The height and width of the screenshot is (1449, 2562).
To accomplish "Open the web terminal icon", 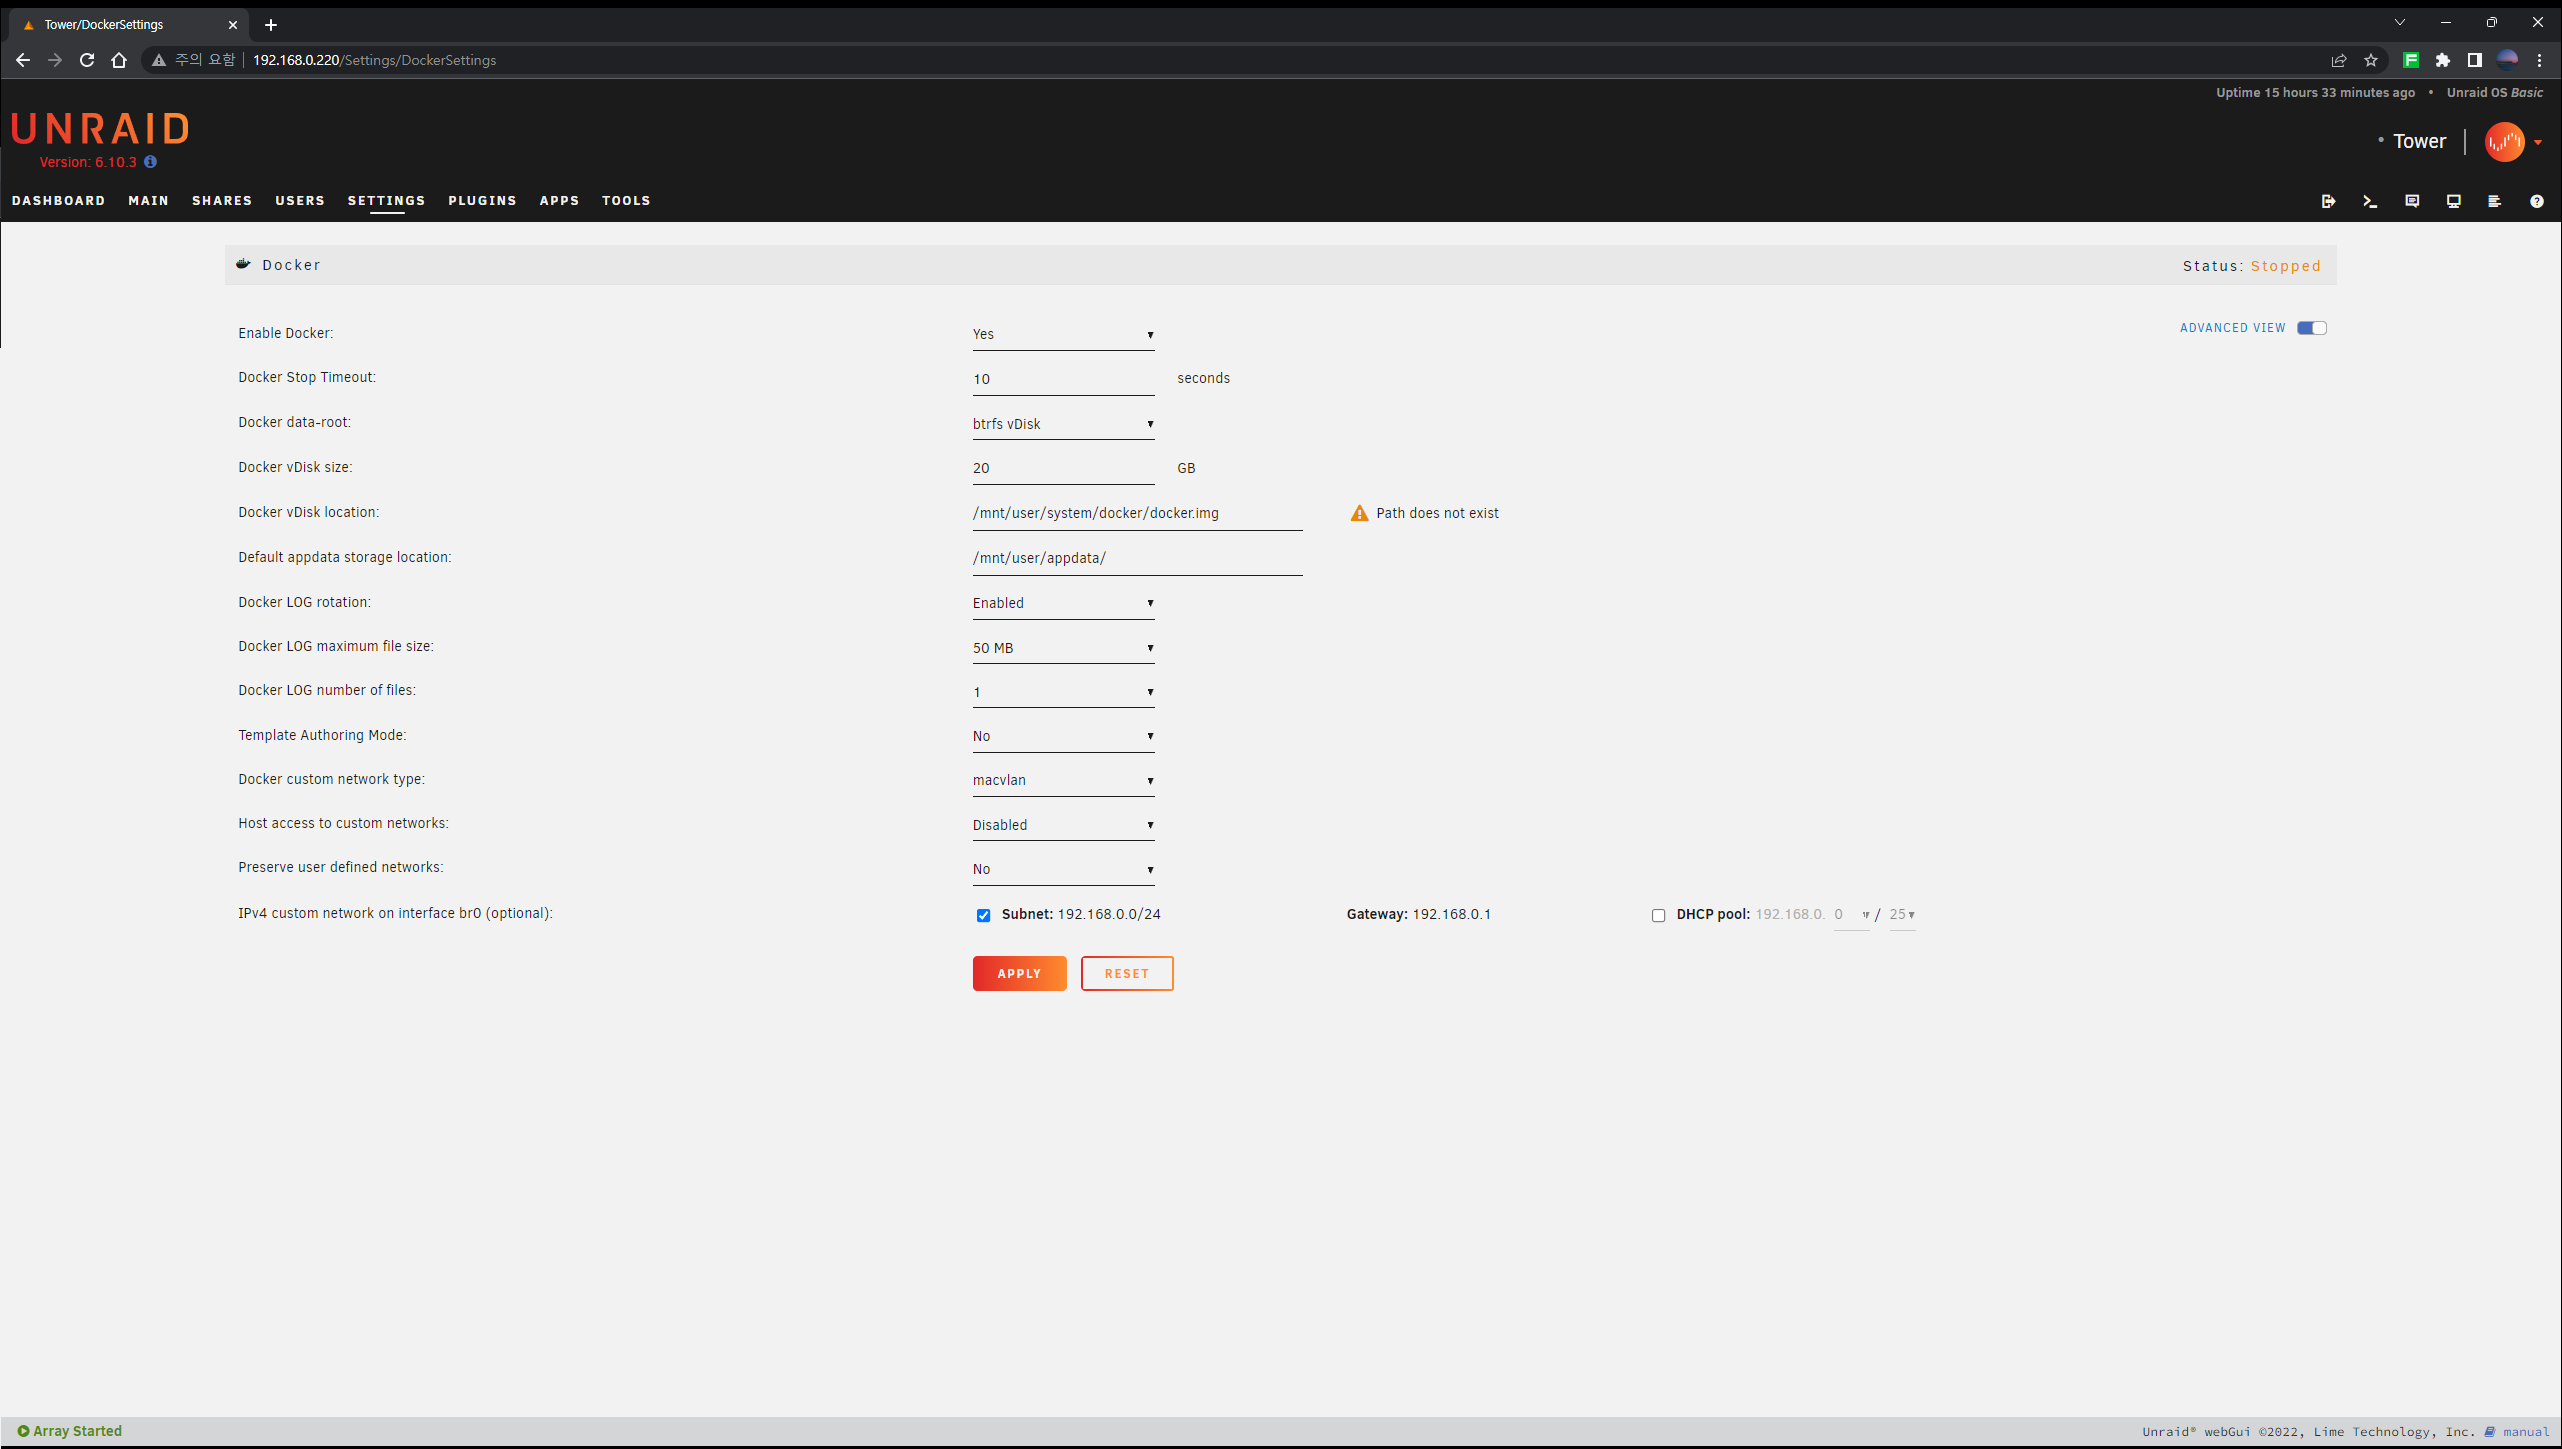I will [2370, 201].
